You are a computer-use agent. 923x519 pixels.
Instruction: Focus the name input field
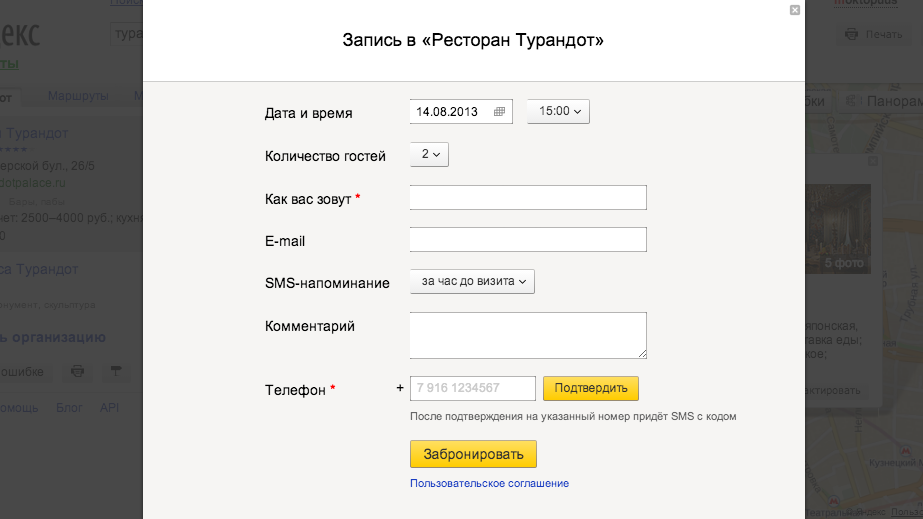(x=528, y=198)
